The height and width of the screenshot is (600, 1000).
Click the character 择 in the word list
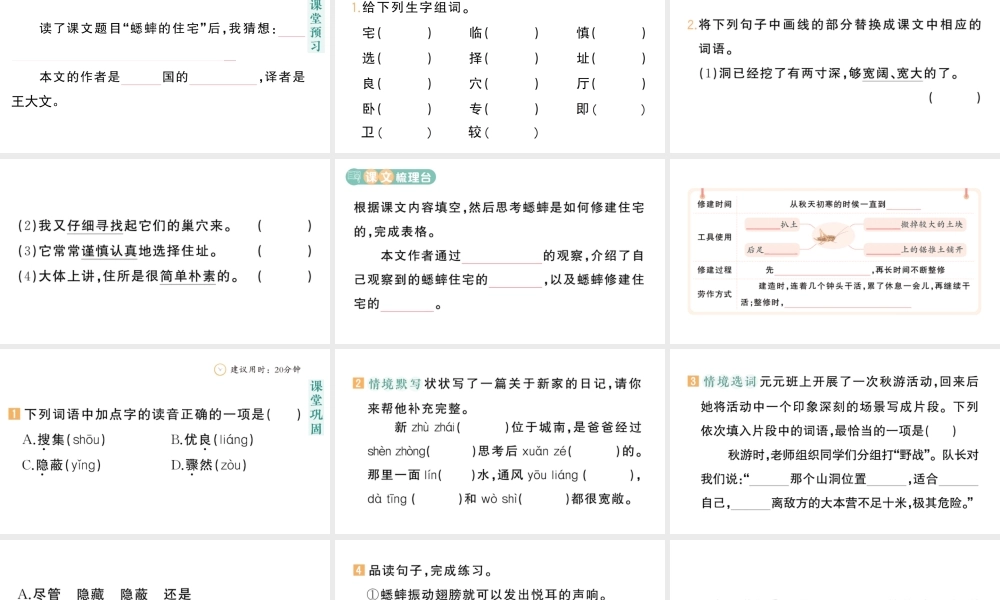pyautogui.click(x=476, y=58)
